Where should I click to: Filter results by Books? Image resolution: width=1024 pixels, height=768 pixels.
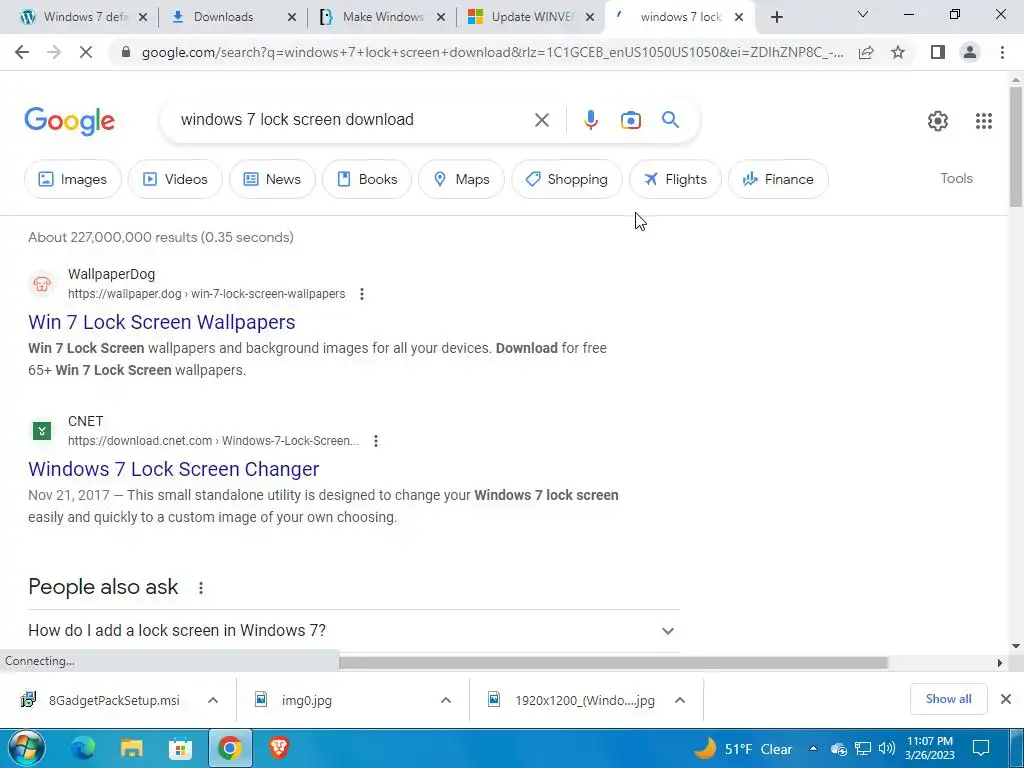[x=367, y=179]
